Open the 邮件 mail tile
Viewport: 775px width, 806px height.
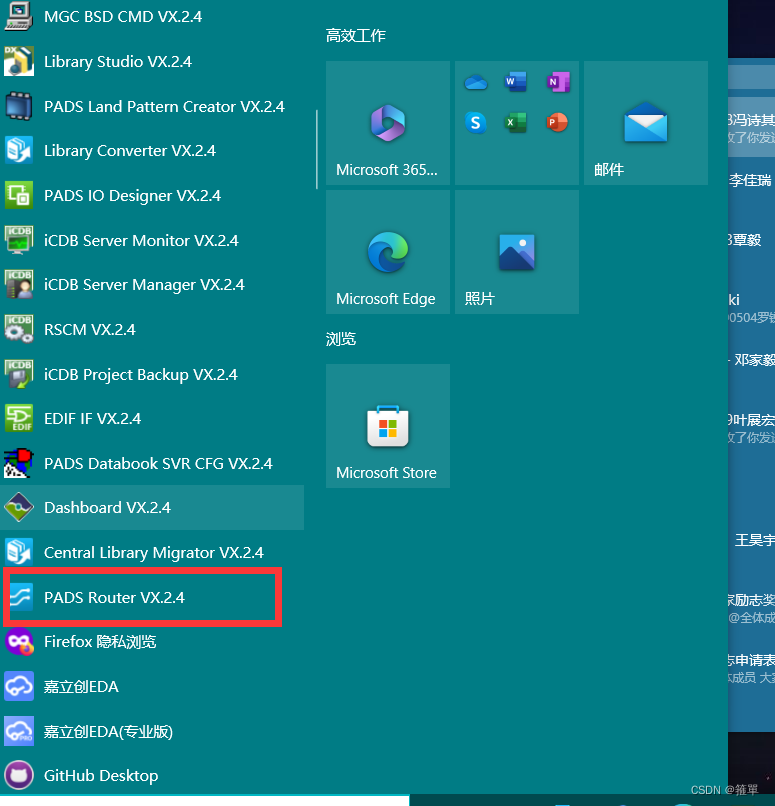point(646,123)
